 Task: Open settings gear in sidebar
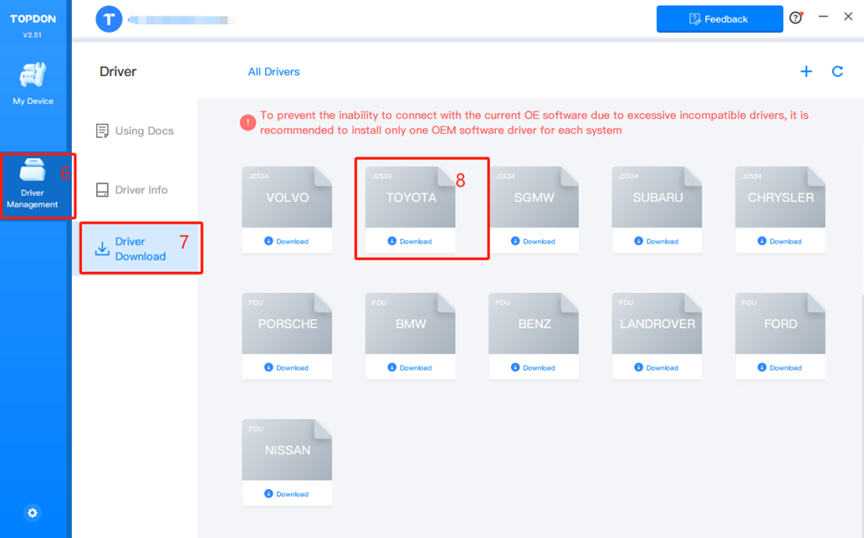click(33, 513)
